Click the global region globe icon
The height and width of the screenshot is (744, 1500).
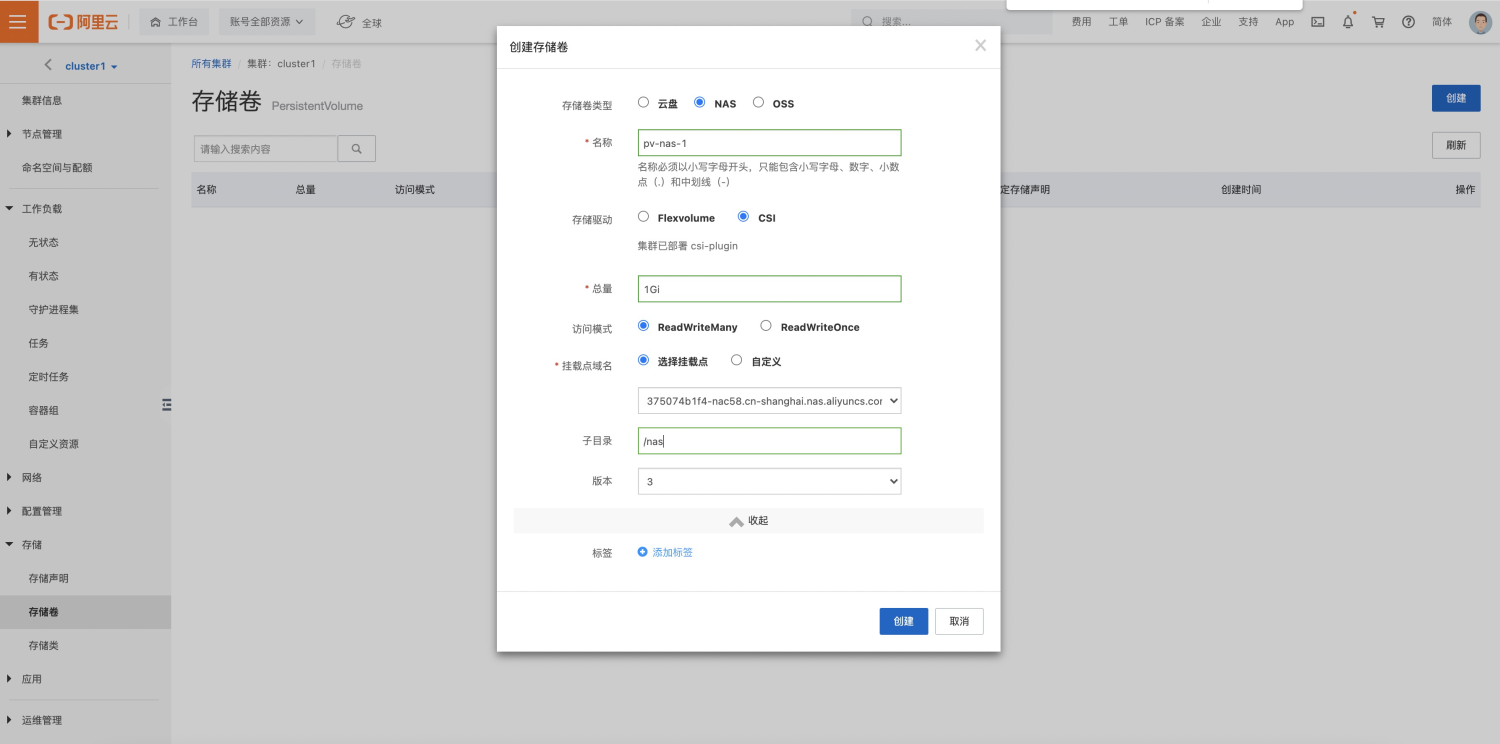345,21
